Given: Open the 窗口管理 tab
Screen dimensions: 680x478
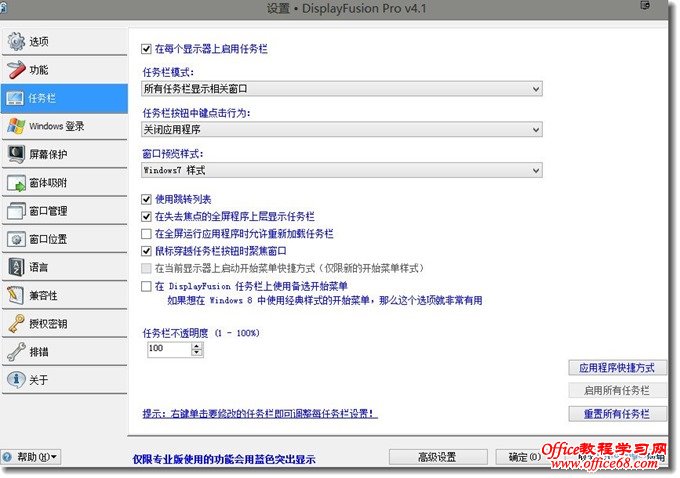Looking at the screenshot, I should point(65,211).
